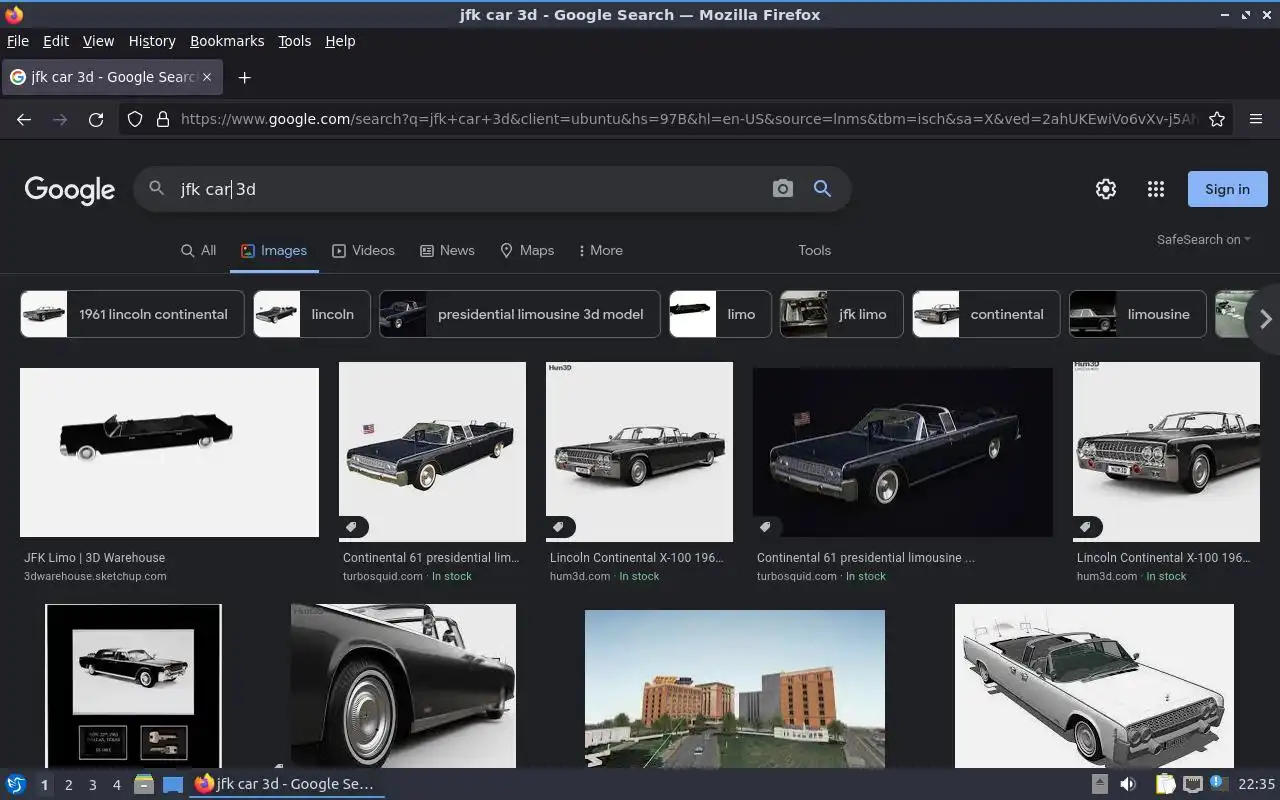Open the framed black car memorabilia image
Viewport: 1280px width, 800px height.
pos(133,686)
